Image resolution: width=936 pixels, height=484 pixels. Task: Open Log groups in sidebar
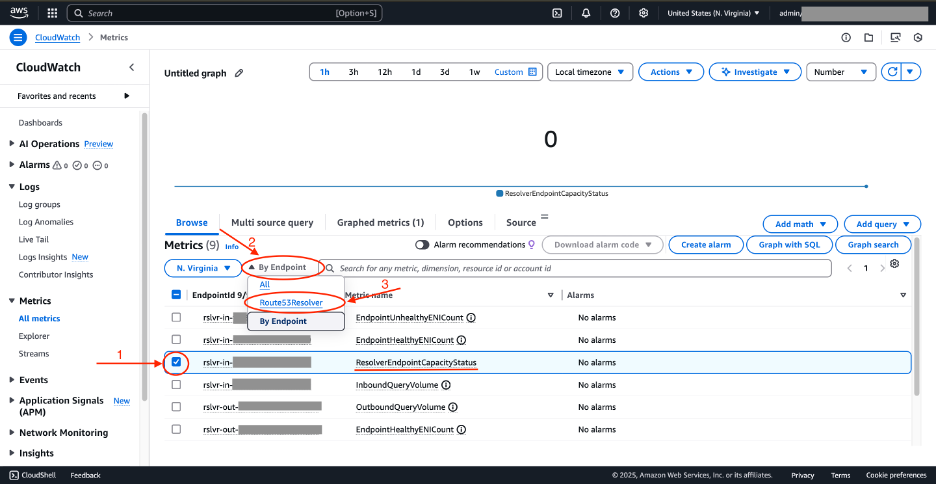coord(39,204)
